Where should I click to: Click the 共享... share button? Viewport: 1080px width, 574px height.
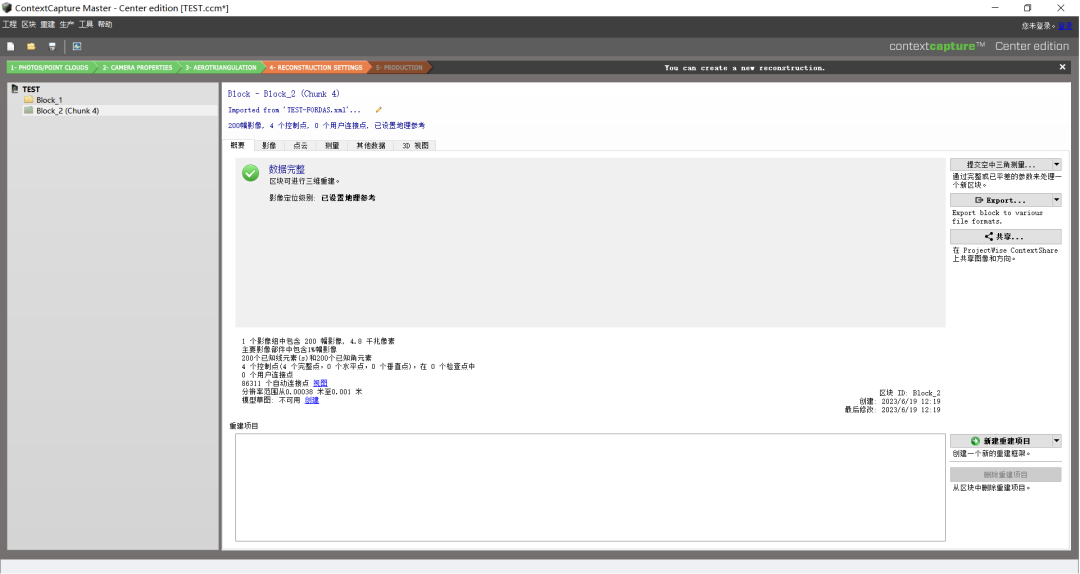[x=1006, y=236]
